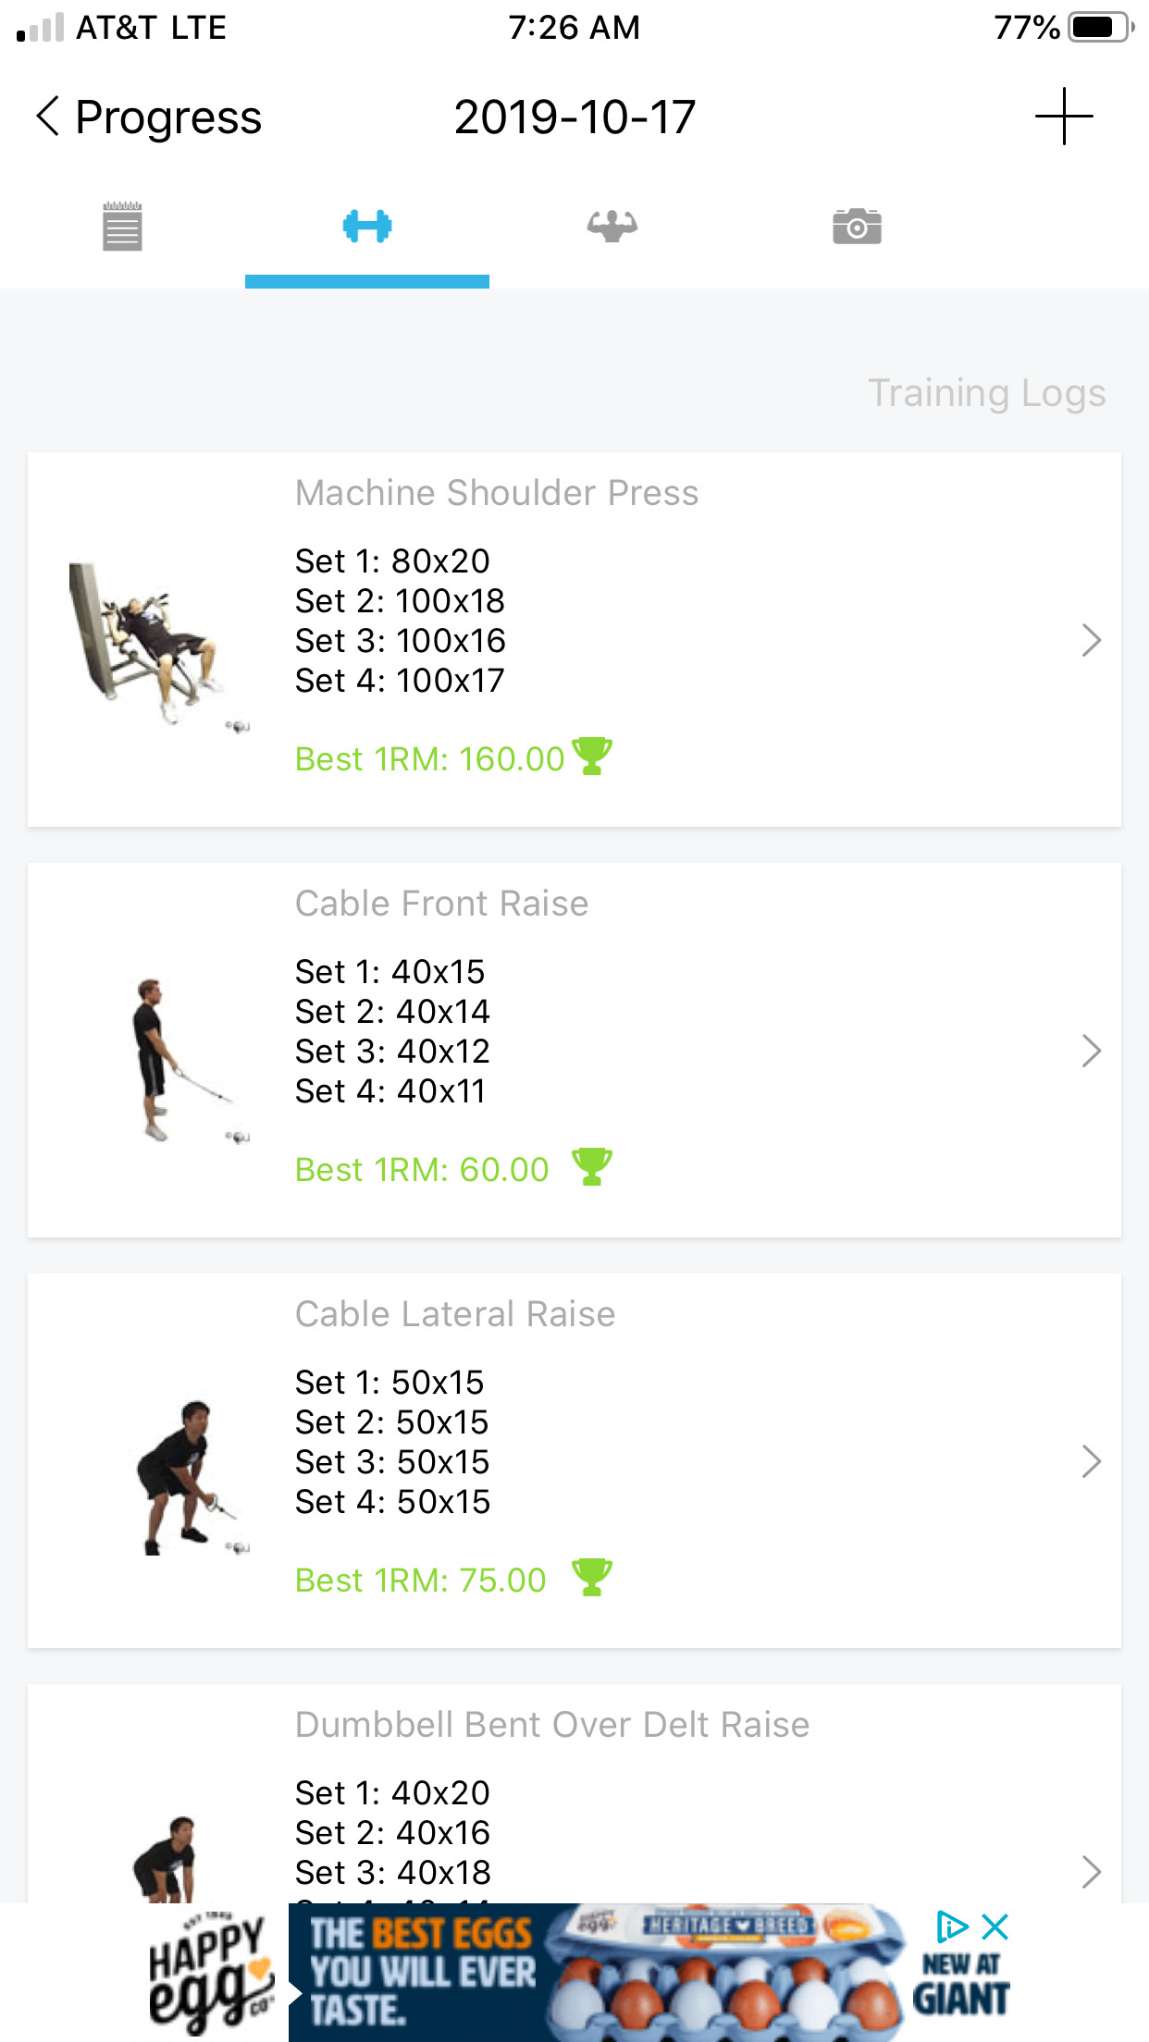
Task: Tap the Training Logs link
Action: 986,393
